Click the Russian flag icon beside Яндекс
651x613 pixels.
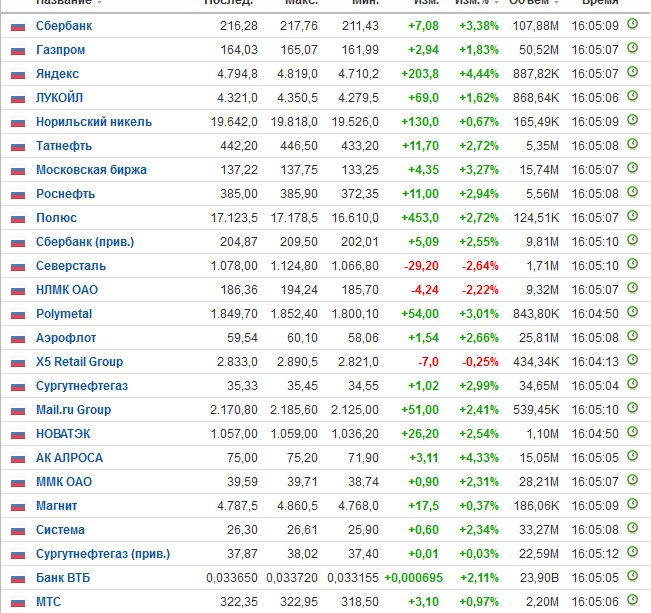tap(18, 75)
